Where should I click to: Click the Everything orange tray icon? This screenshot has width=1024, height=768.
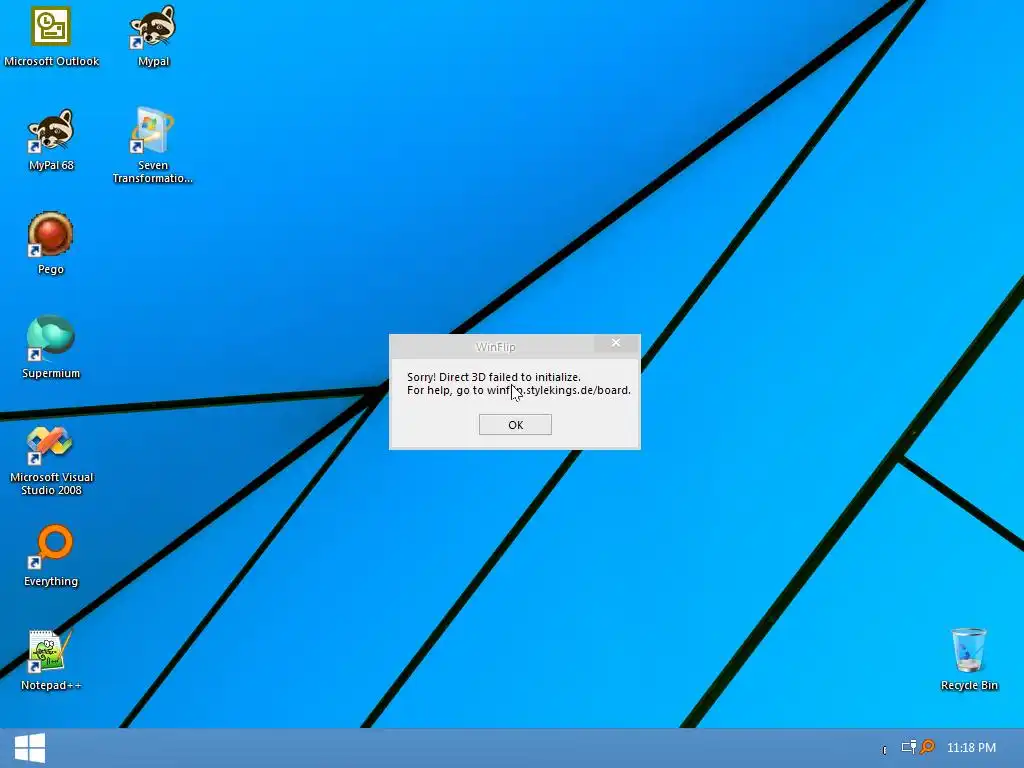tap(927, 746)
